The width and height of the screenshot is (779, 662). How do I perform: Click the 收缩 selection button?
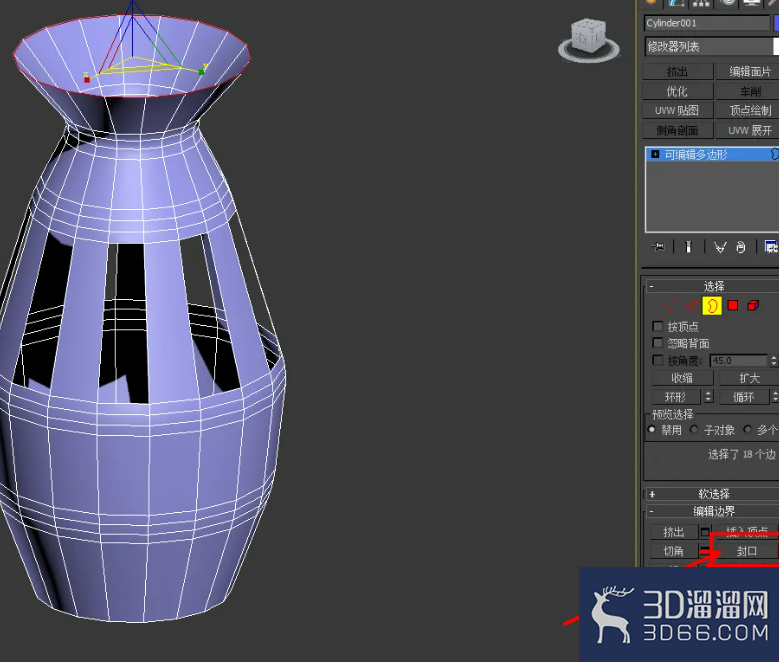pyautogui.click(x=682, y=378)
